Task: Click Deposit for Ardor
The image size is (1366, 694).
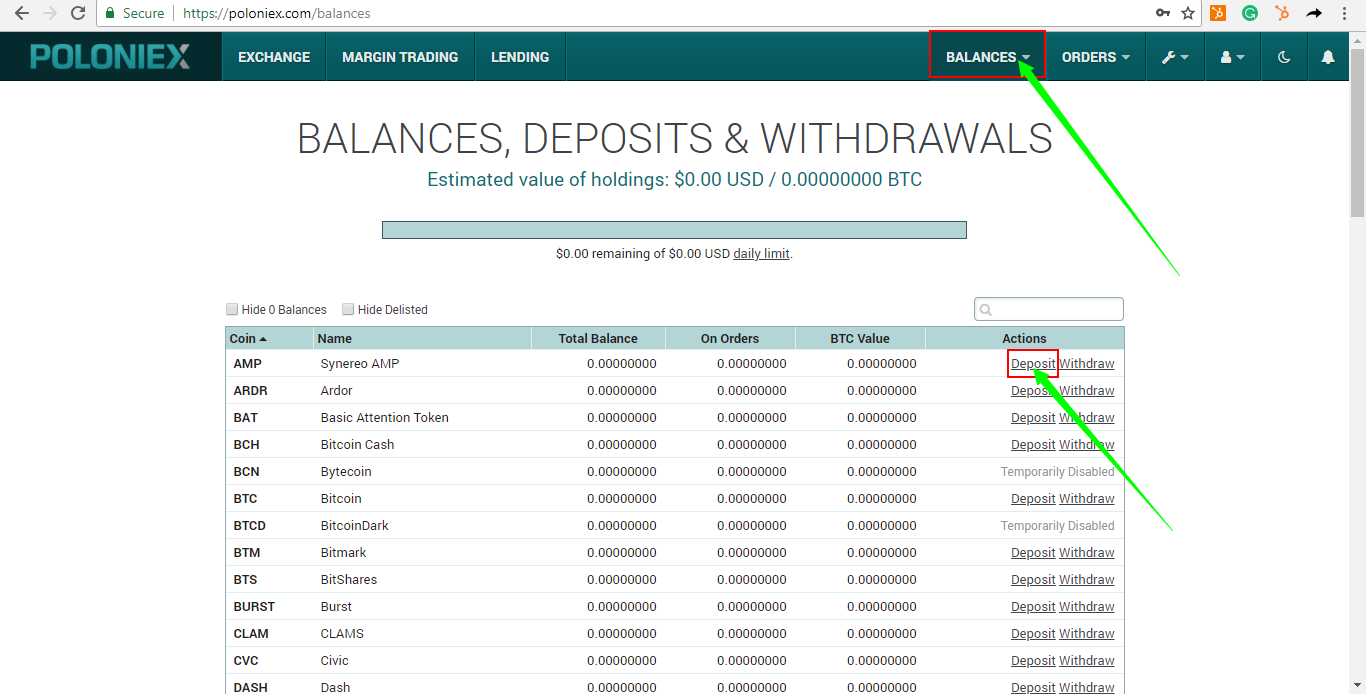Action: point(1033,391)
